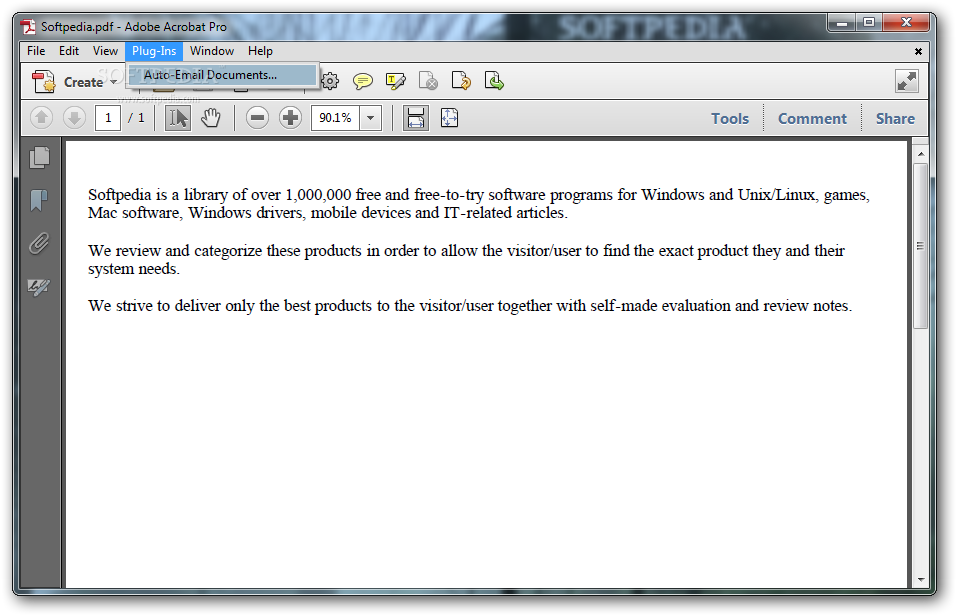Click the scrollbar down arrow
Screen dimensions: 957x616
tap(920, 580)
